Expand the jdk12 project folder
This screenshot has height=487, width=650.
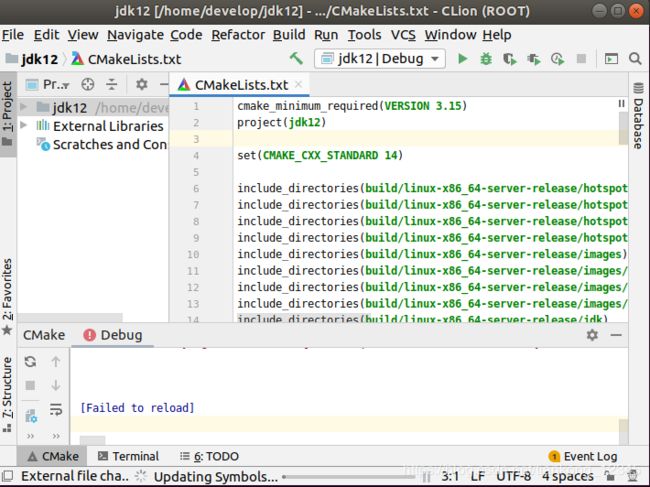click(24, 107)
